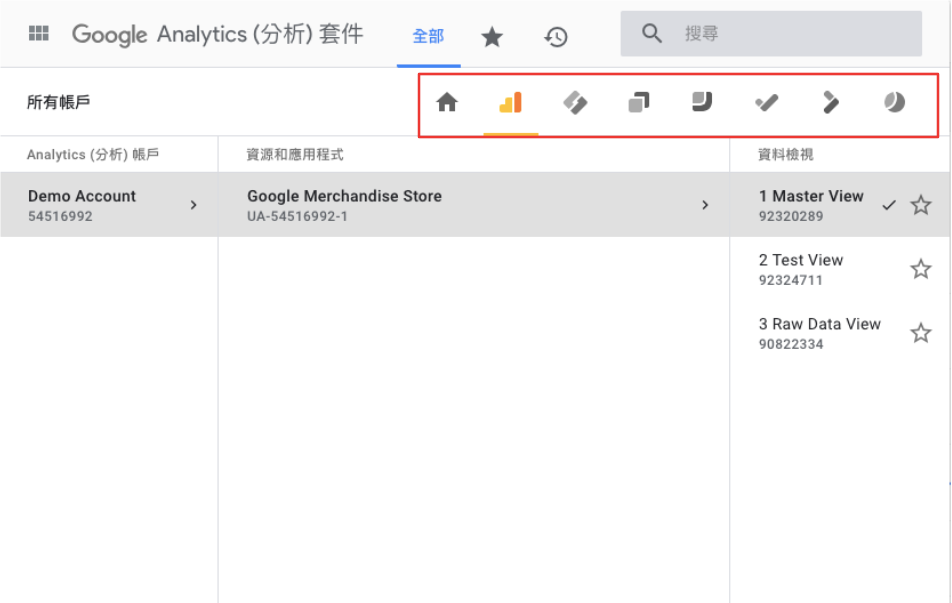Open the recent history clock tab
The image size is (952, 603).
(556, 37)
